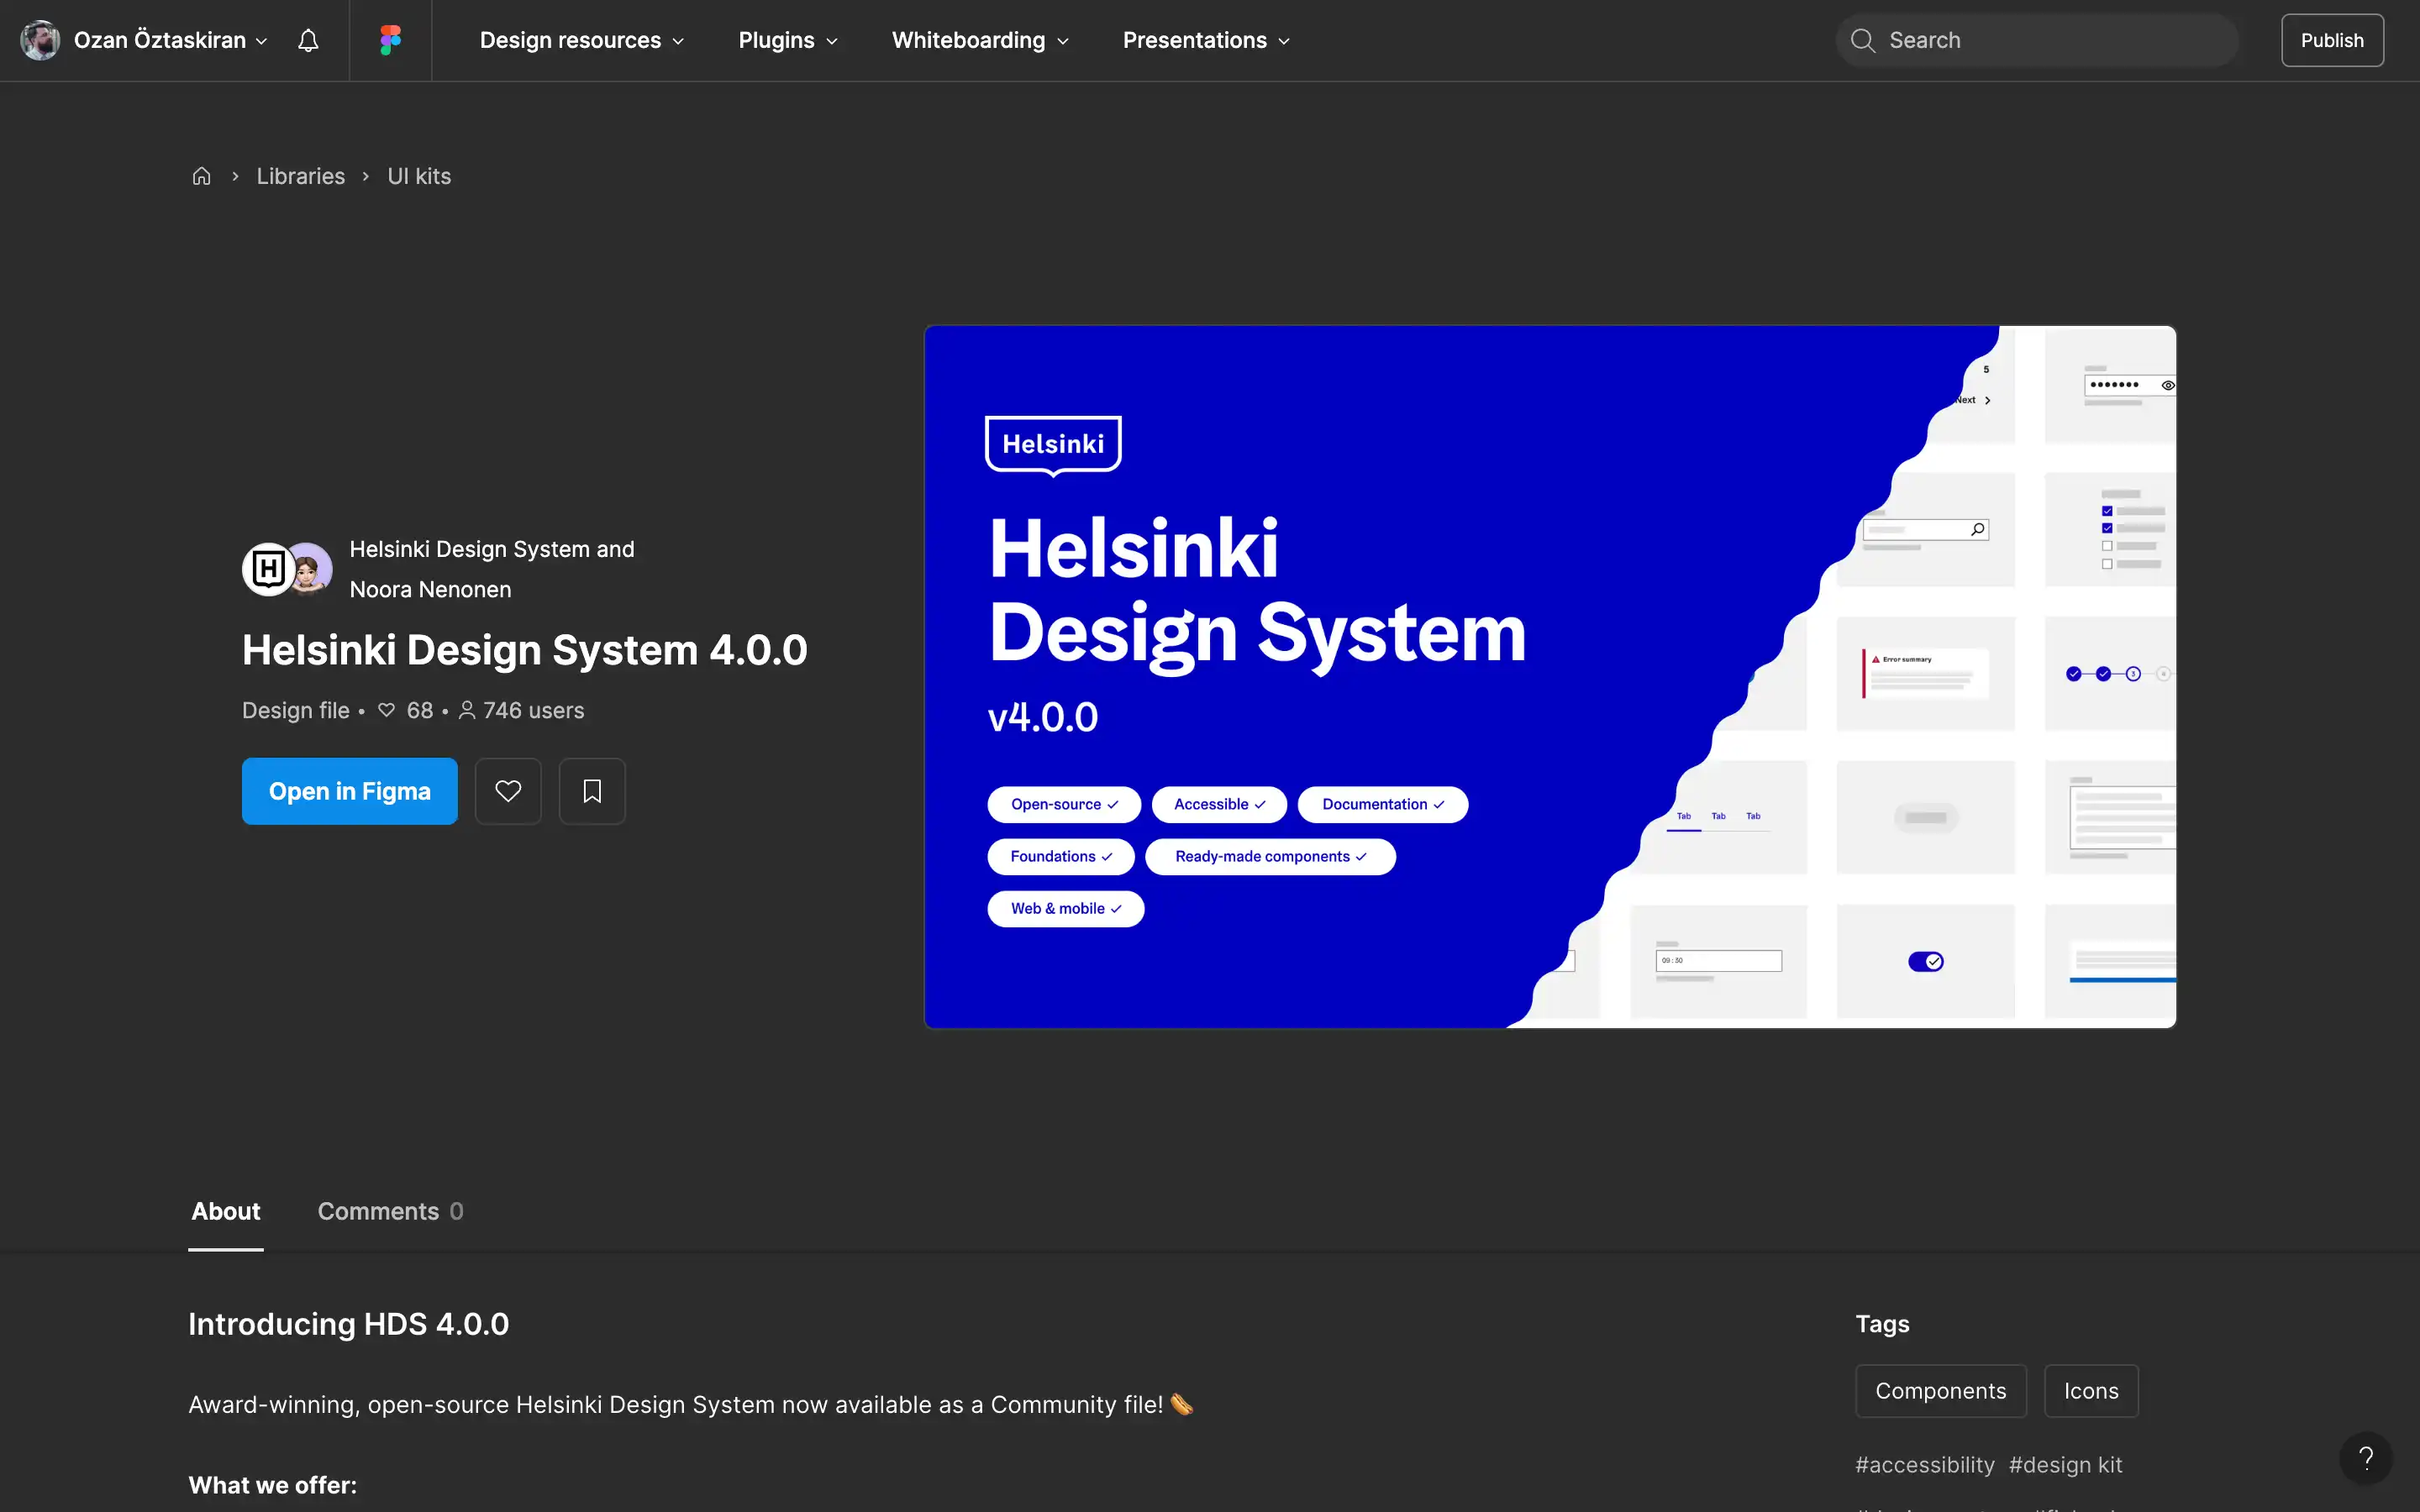Click the user avatar picture

(x=40, y=40)
